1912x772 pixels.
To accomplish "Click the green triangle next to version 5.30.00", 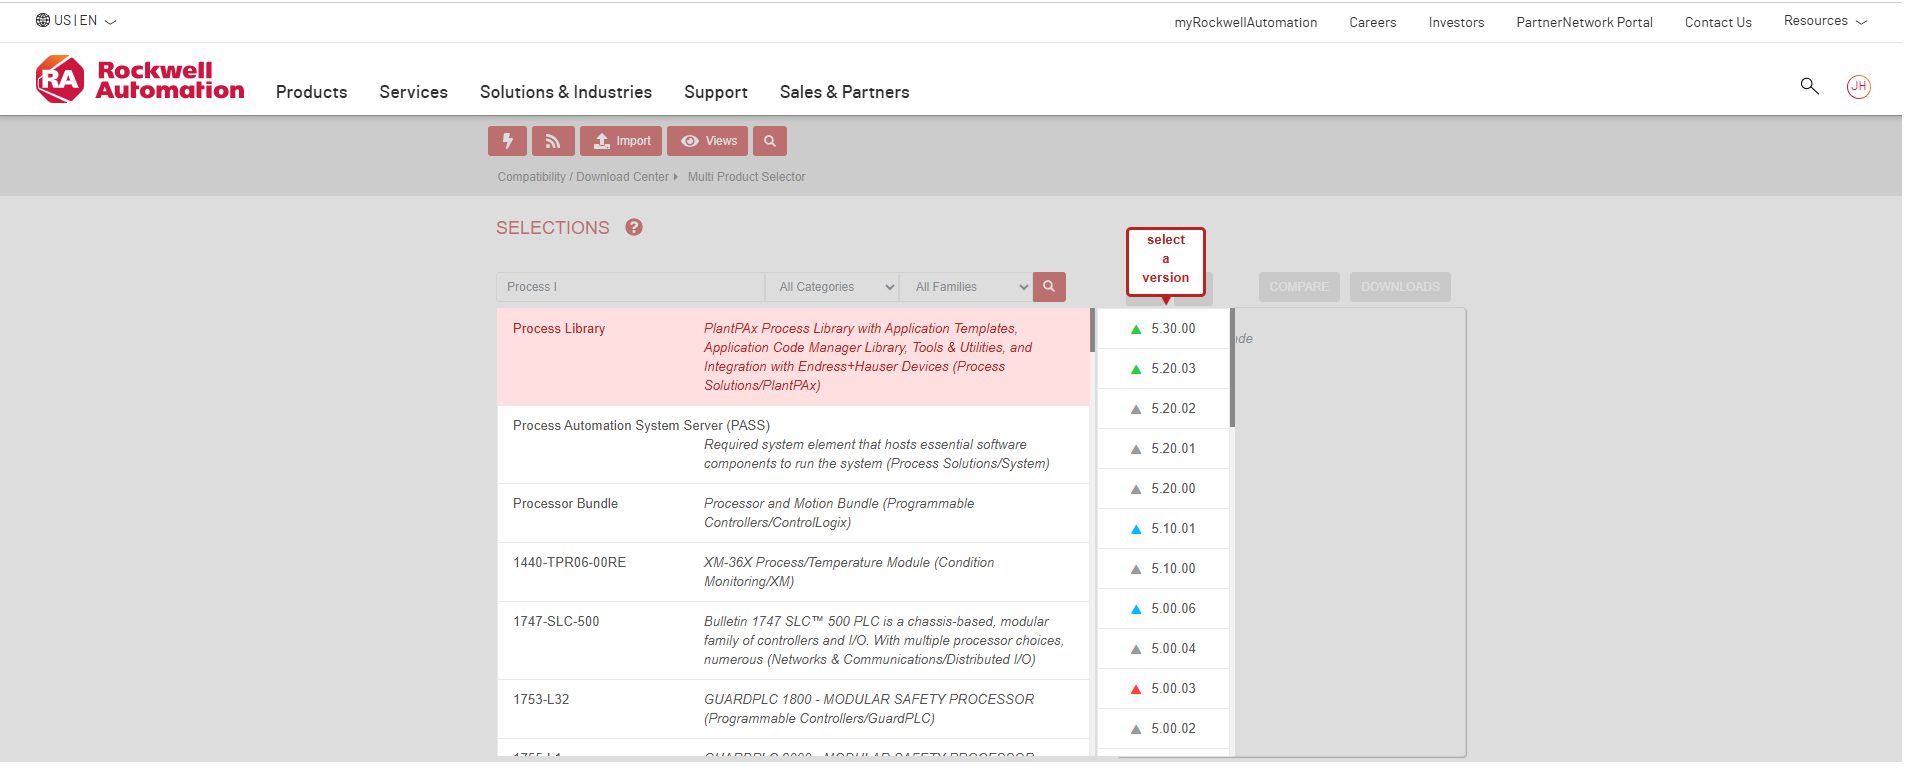I will [x=1136, y=329].
